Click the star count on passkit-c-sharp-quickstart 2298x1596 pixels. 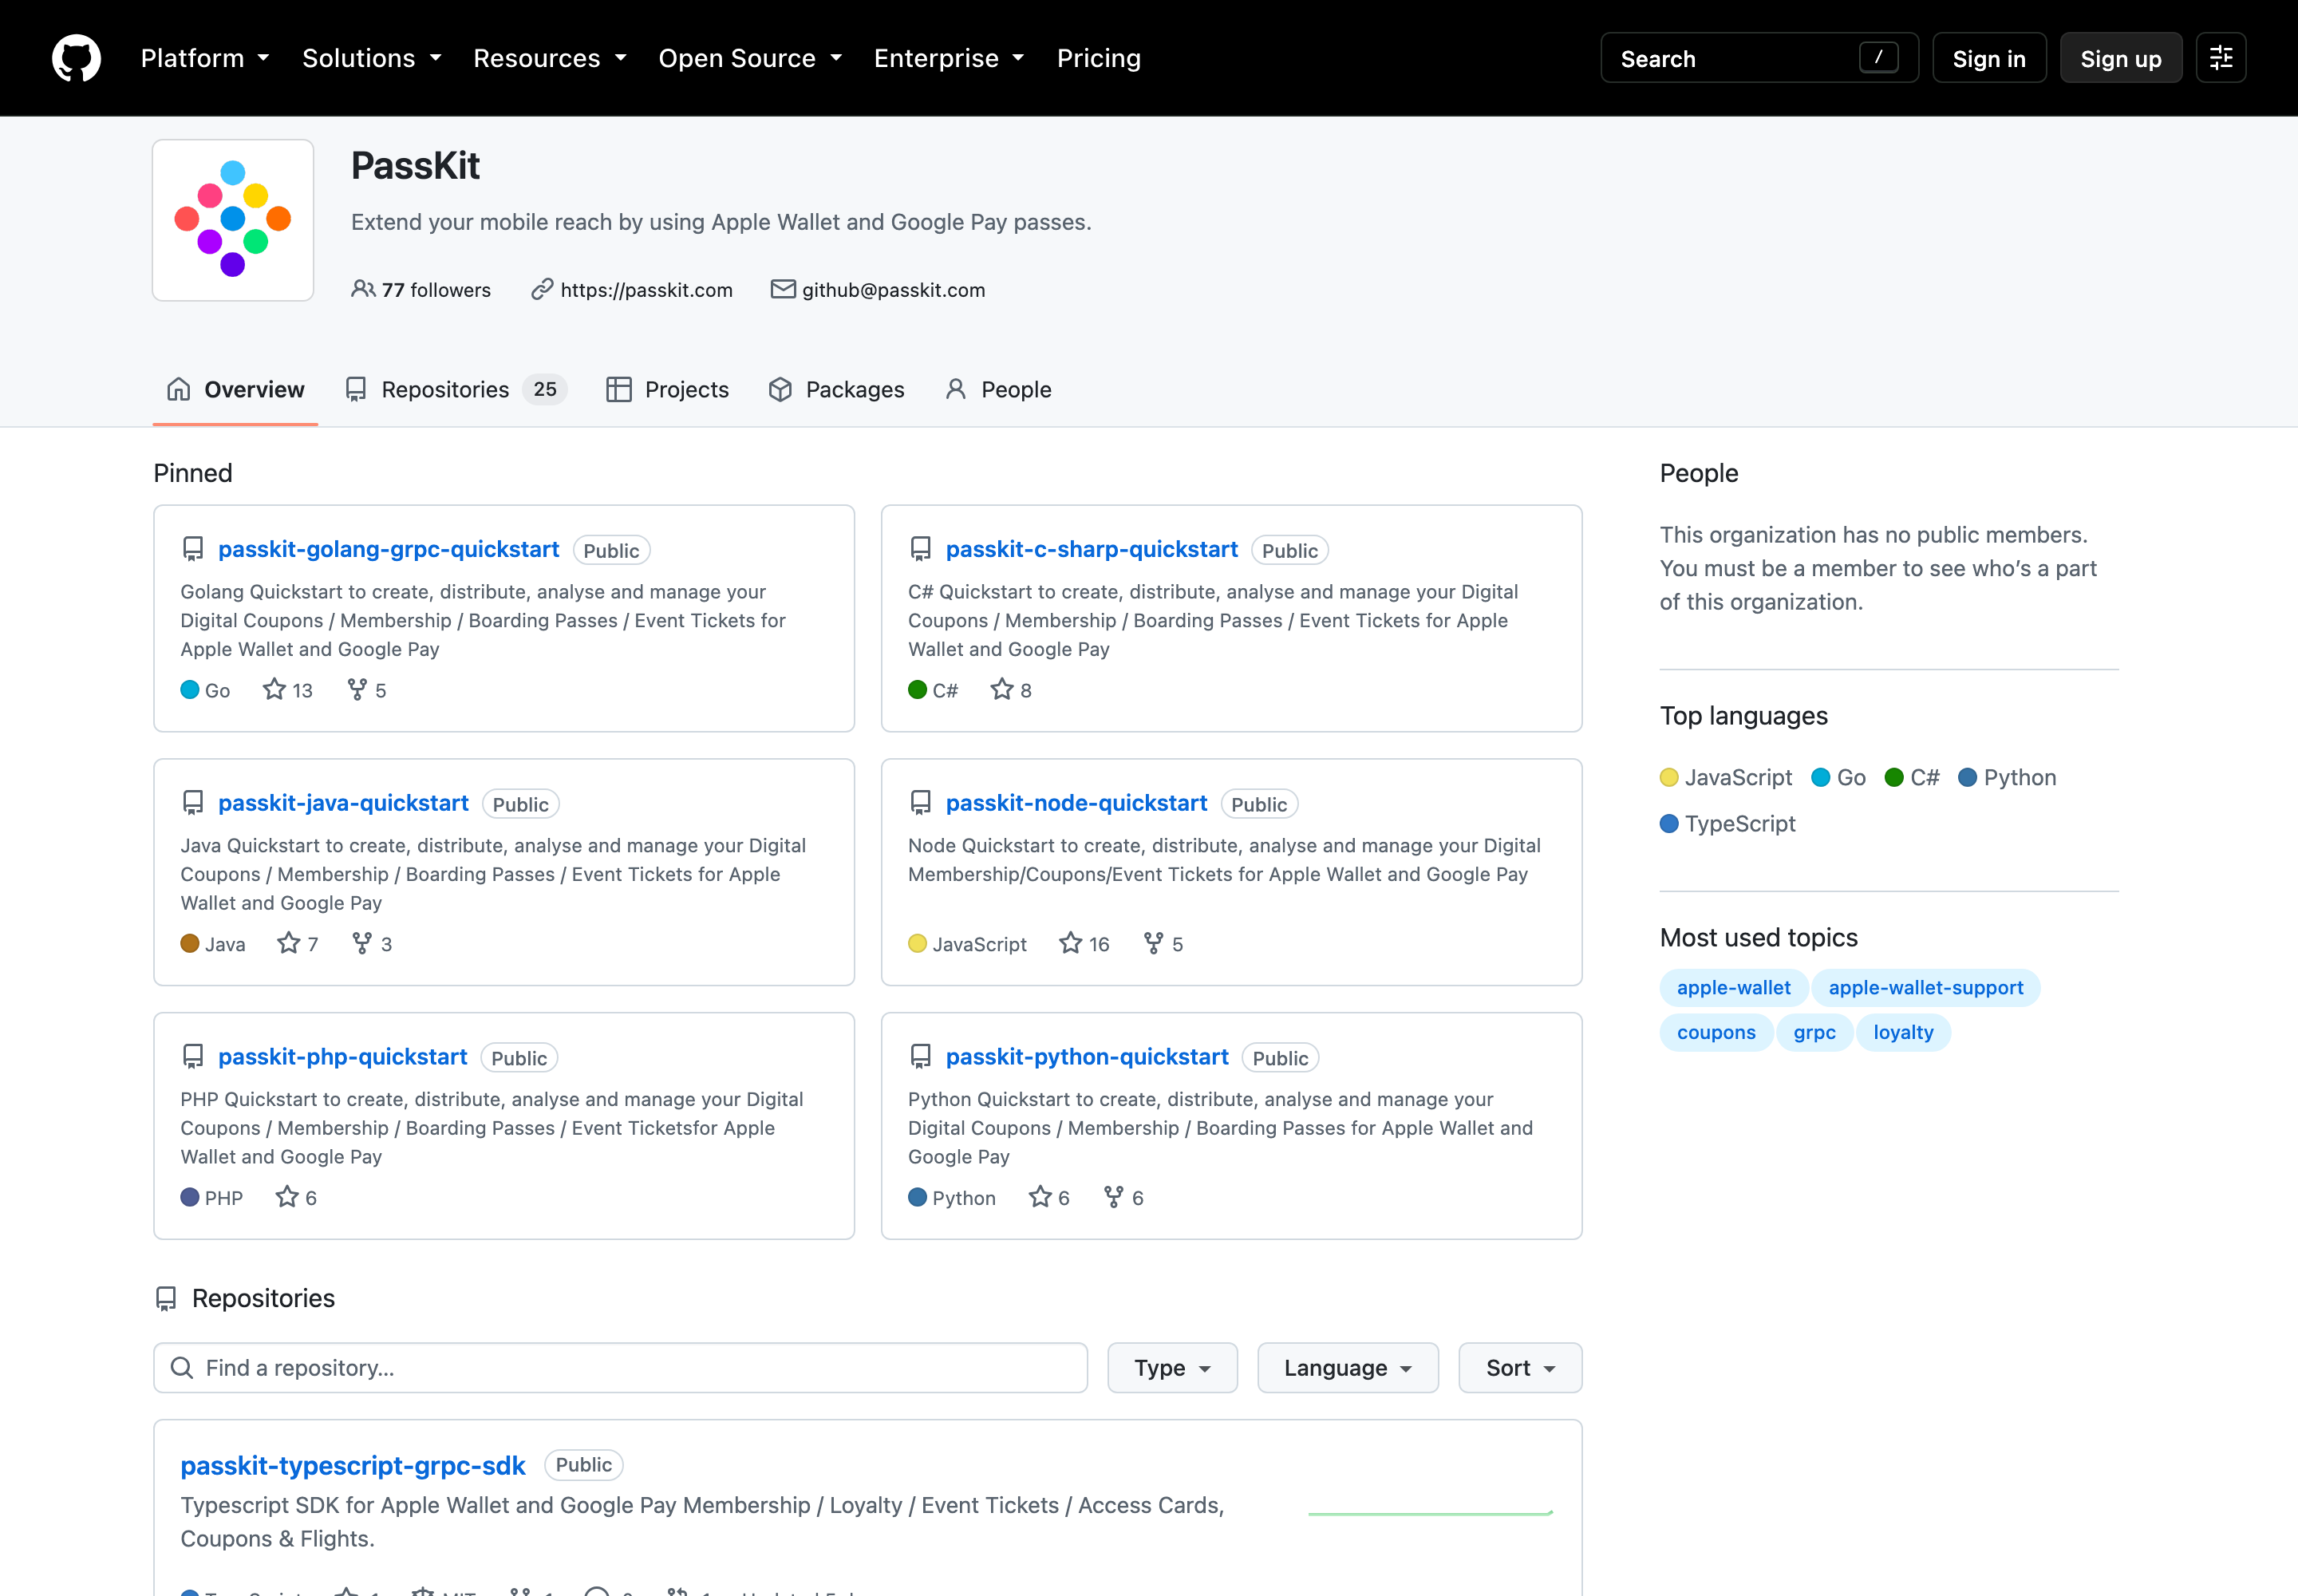[x=1011, y=690]
